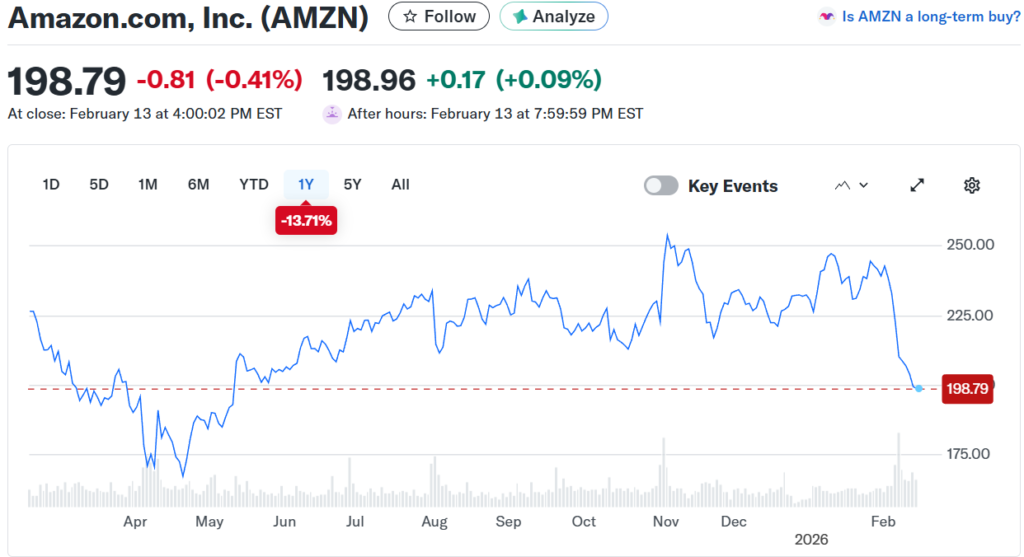Select the 1D time range tab
The height and width of the screenshot is (557, 1024).
[x=51, y=184]
